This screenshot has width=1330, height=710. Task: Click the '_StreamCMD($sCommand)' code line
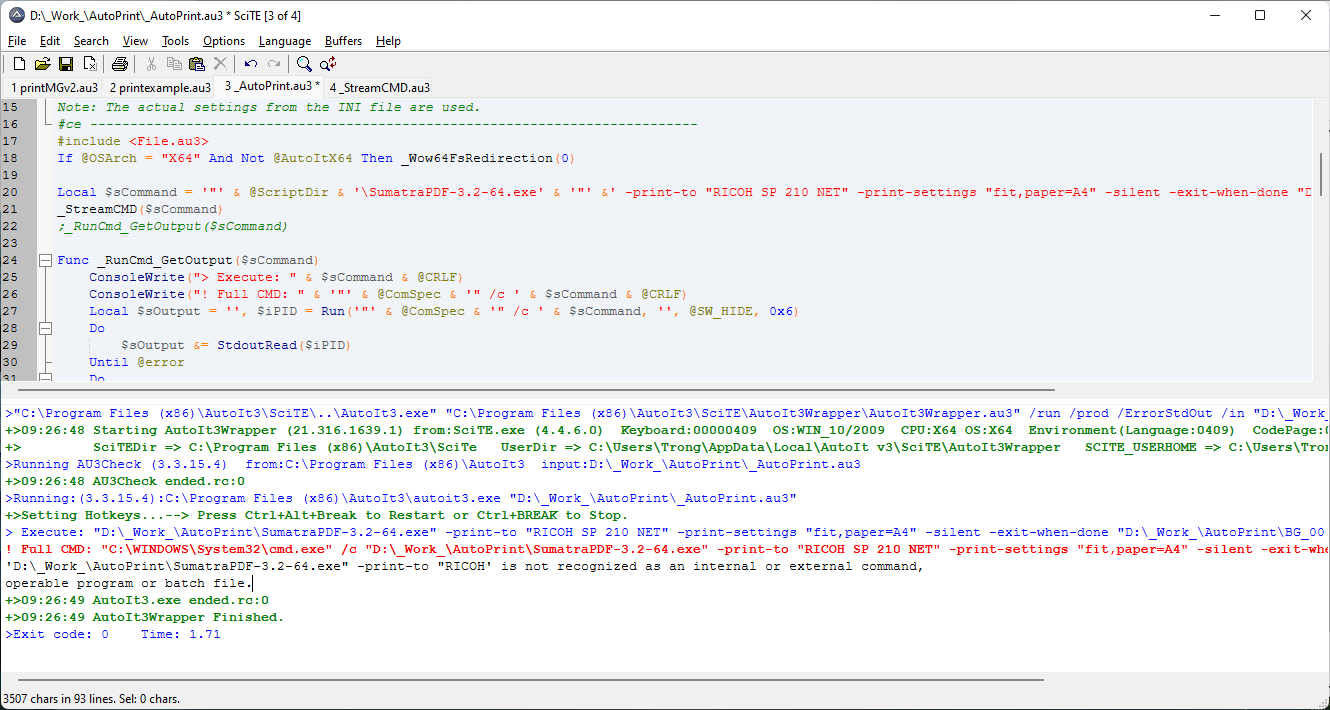pyautogui.click(x=139, y=209)
